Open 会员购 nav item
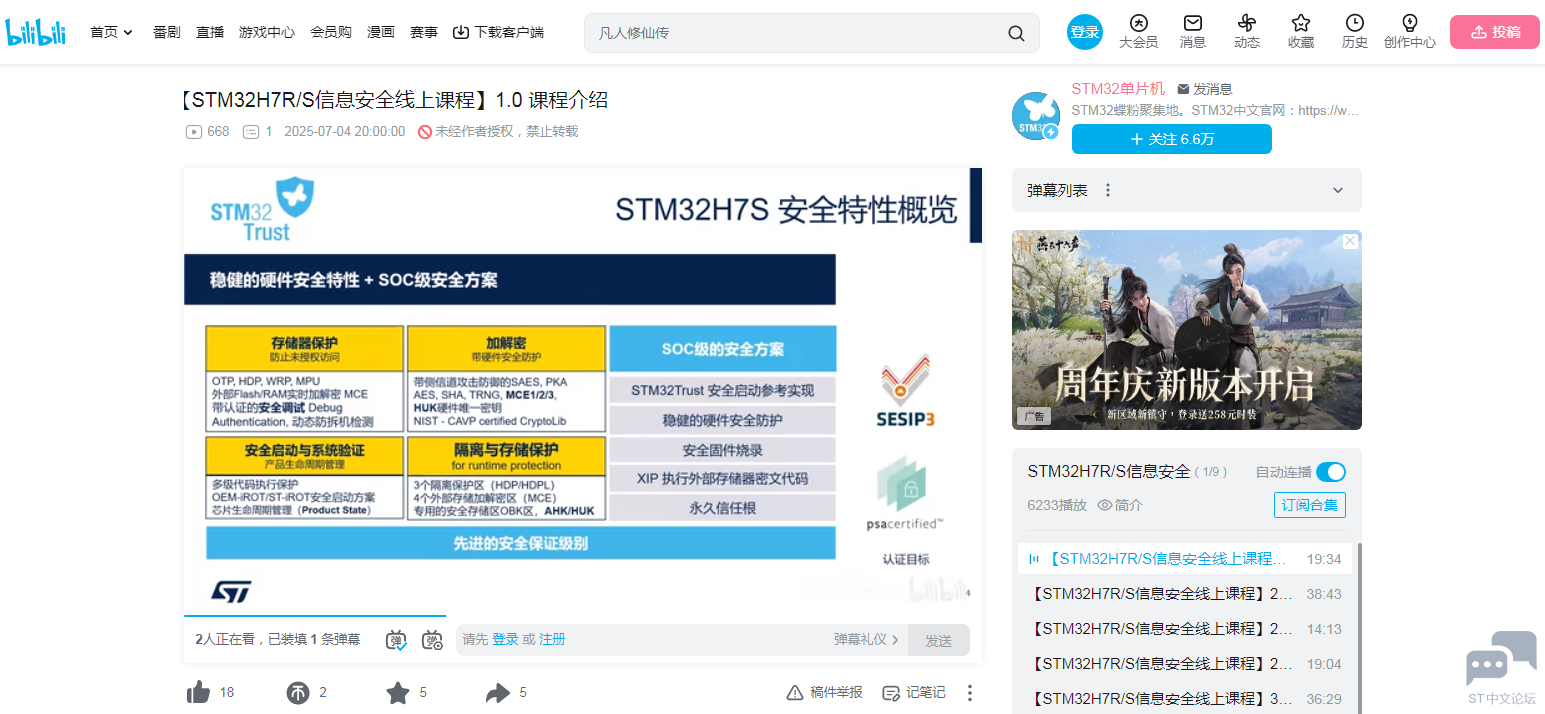Screen dimensions: 1545x714 tap(331, 32)
